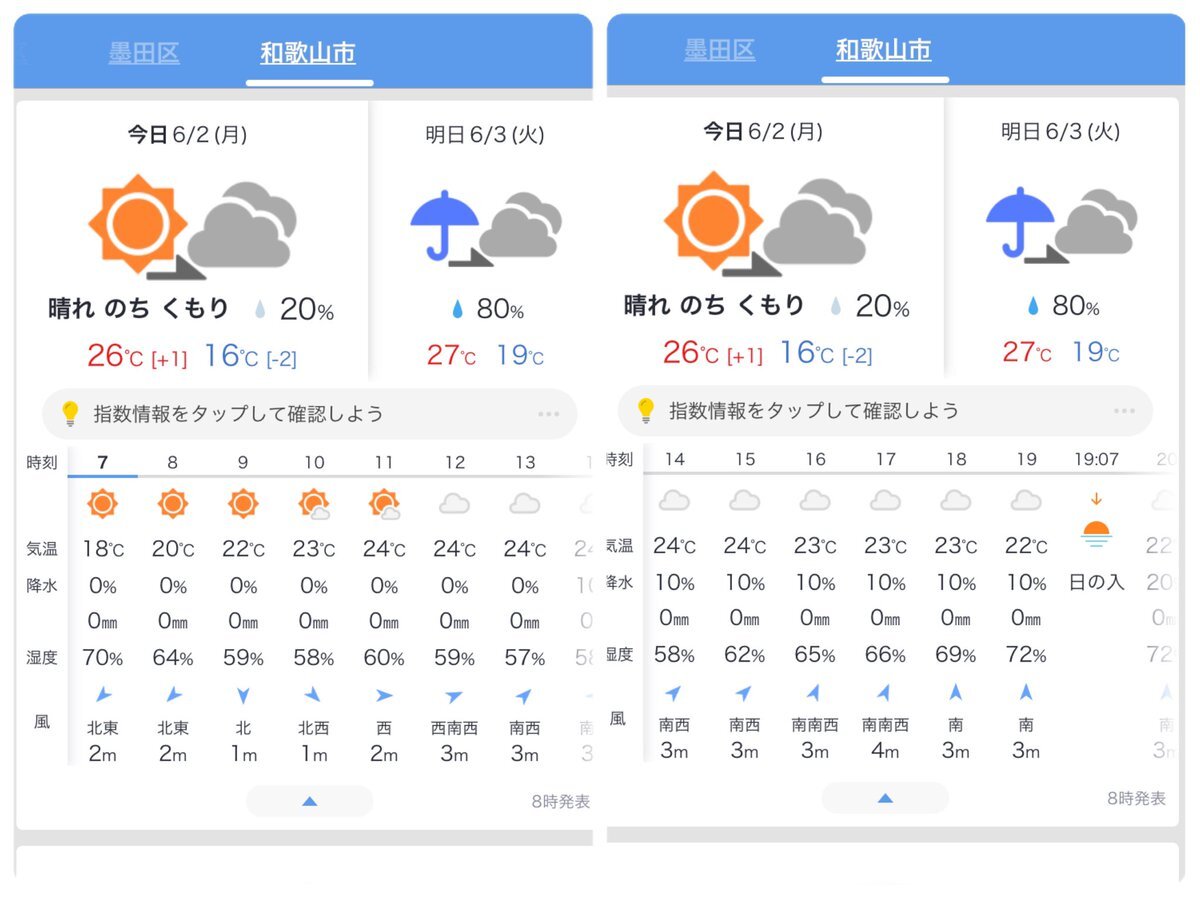Tap the cloud icon at 12 o'clock
The height and width of the screenshot is (900, 1200).
pyautogui.click(x=455, y=503)
